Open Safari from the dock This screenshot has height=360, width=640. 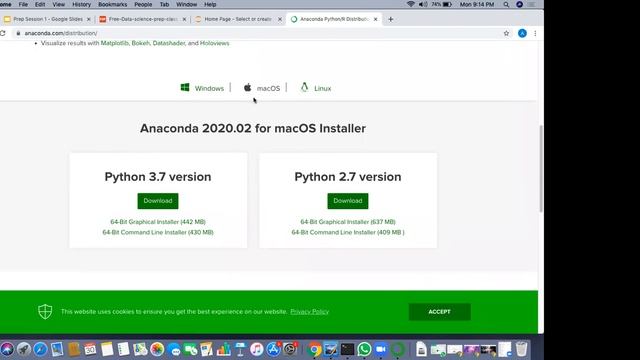pyautogui.click(x=40, y=349)
